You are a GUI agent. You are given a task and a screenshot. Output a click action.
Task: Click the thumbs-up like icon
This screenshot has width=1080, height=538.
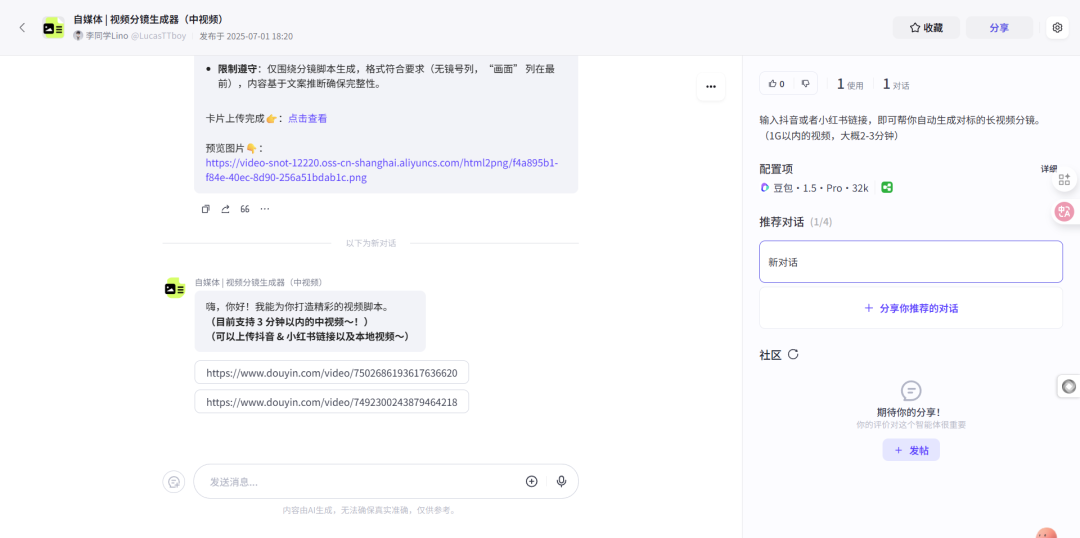point(772,84)
